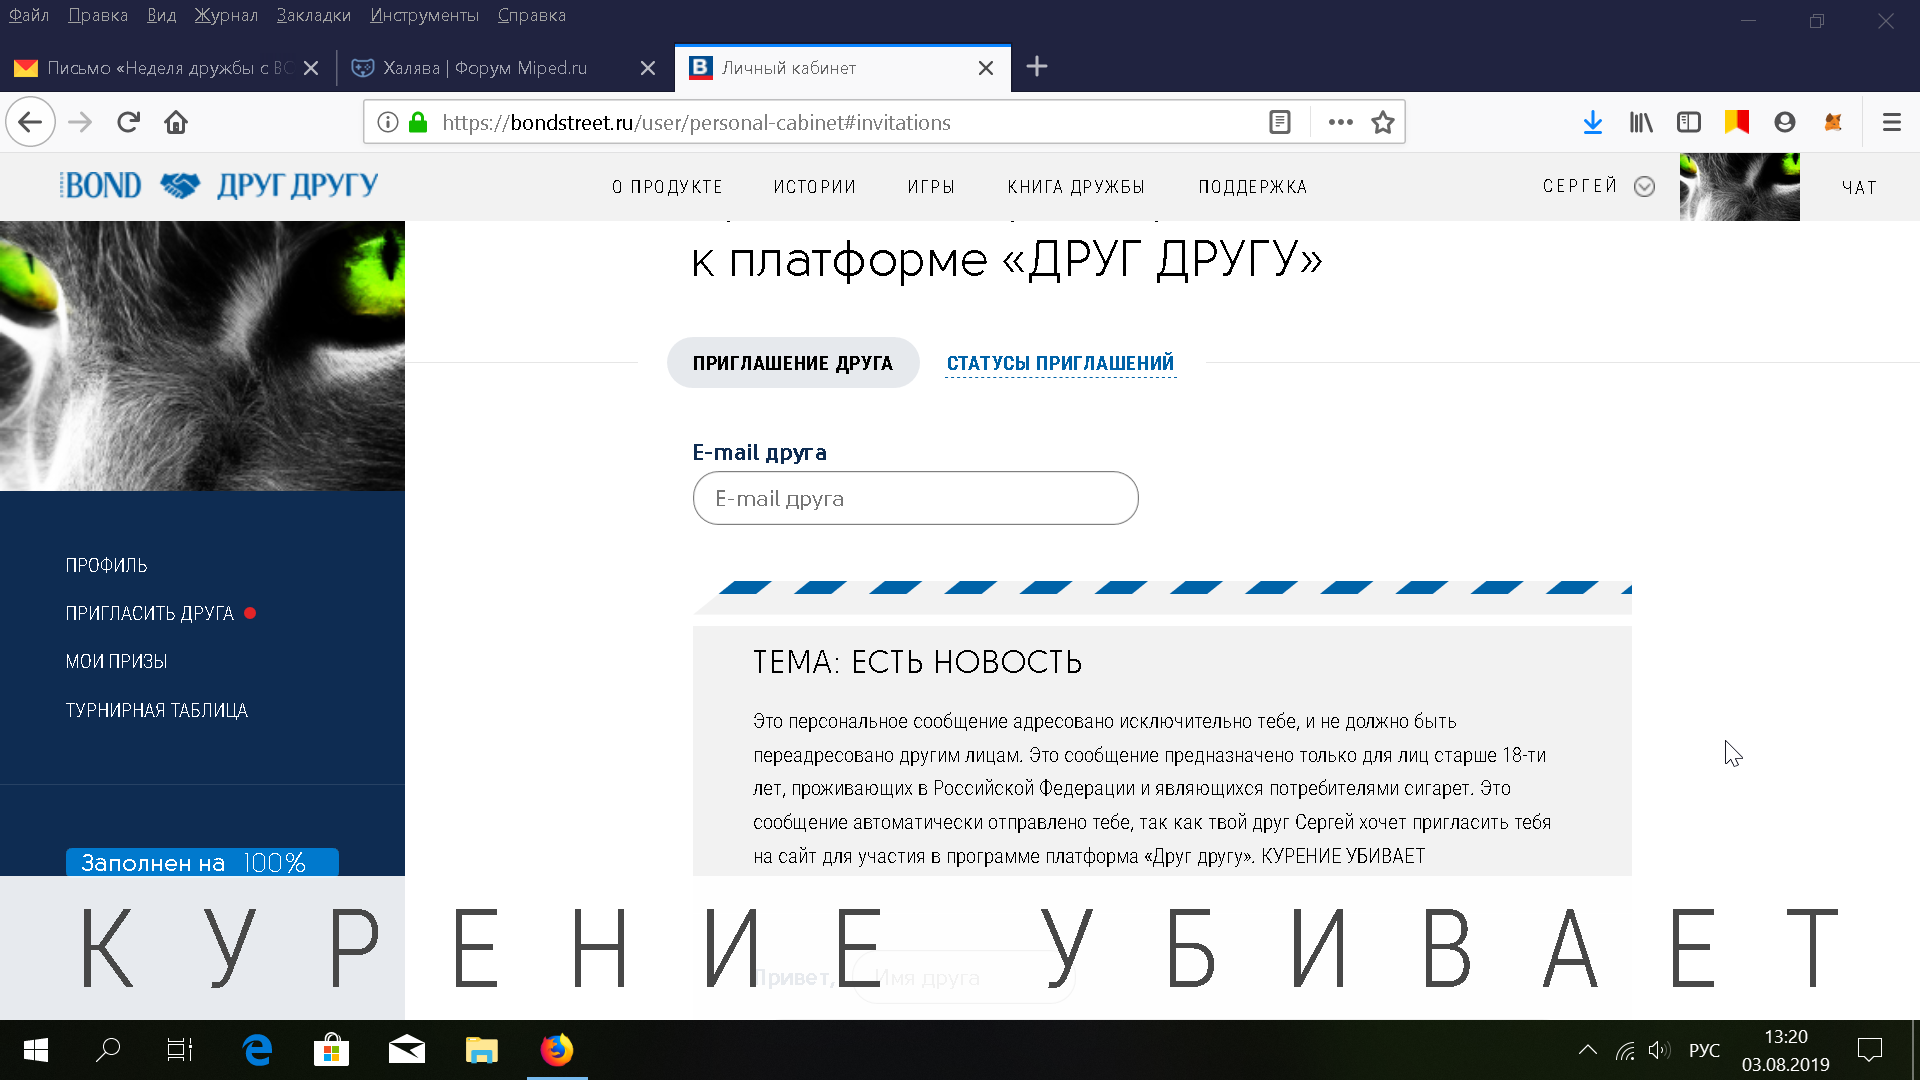Open the Справка menu
This screenshot has width=1920, height=1080.
point(532,15)
